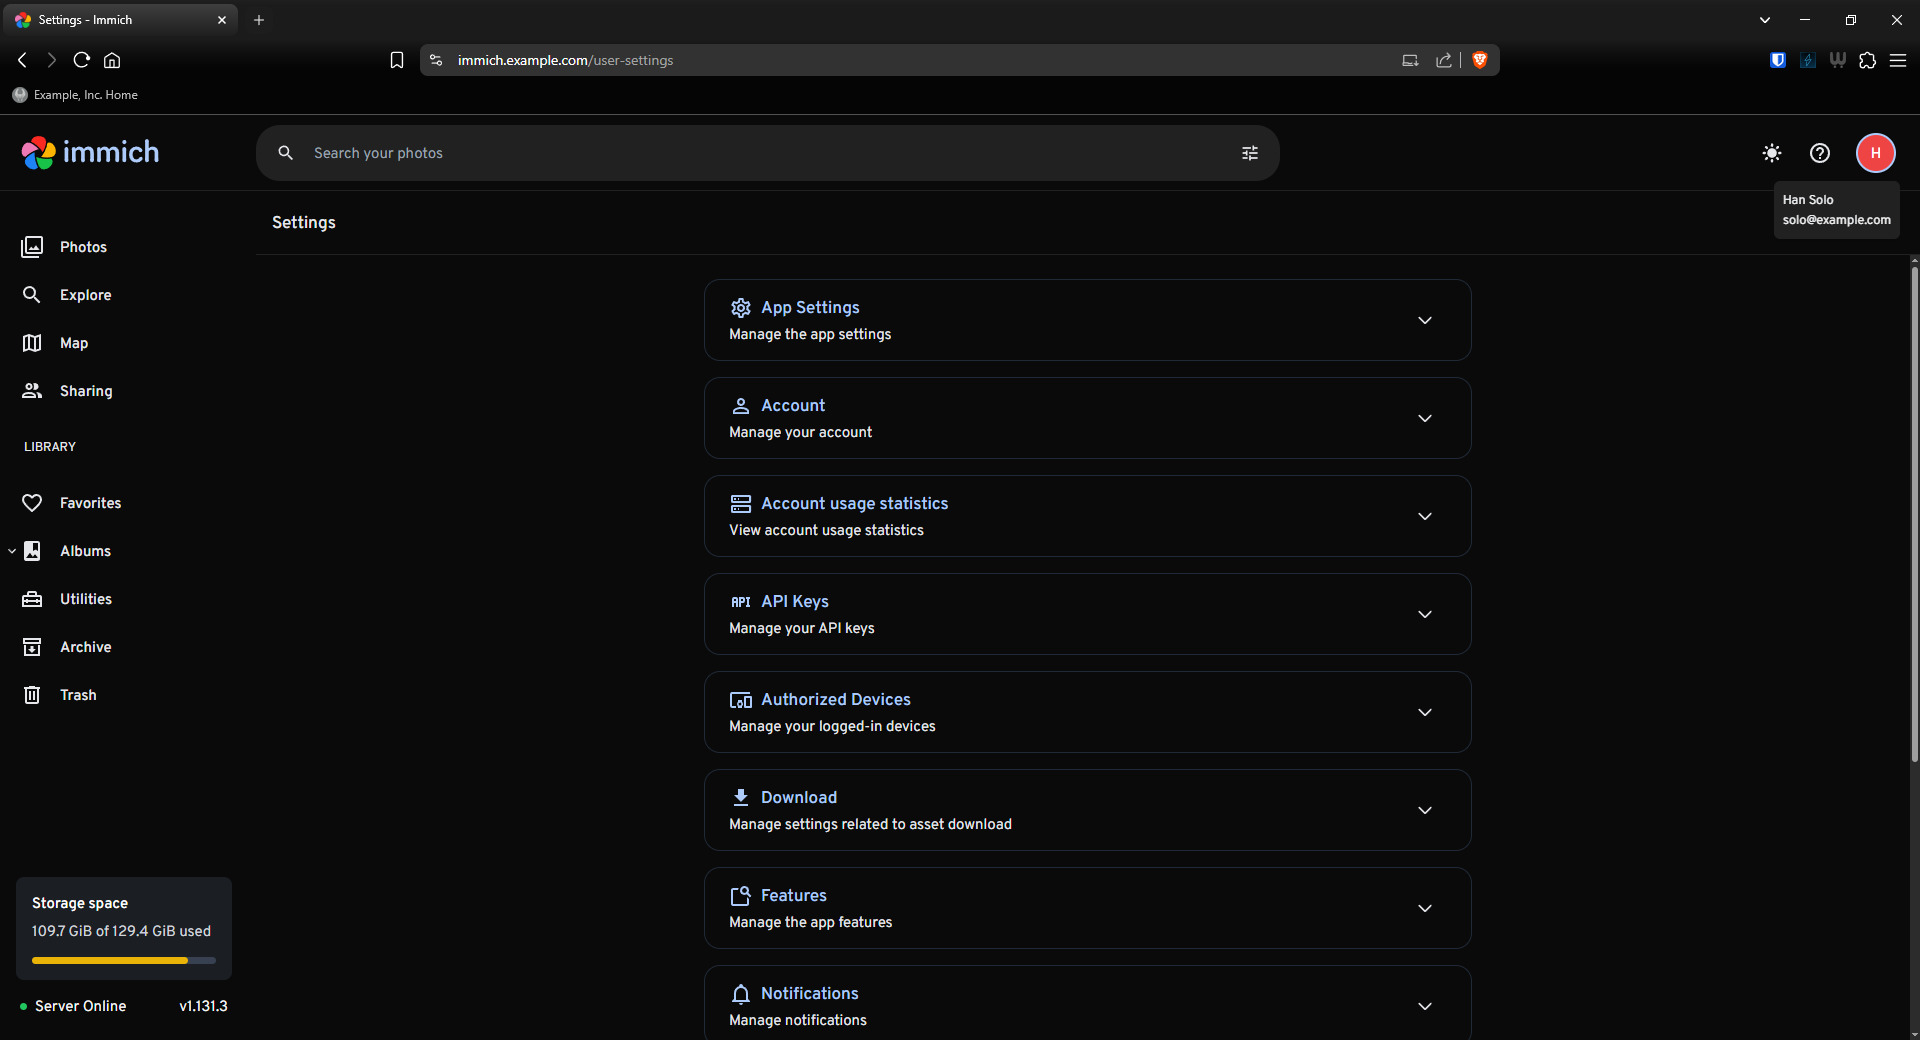Click the search filter options icon

pos(1249,153)
